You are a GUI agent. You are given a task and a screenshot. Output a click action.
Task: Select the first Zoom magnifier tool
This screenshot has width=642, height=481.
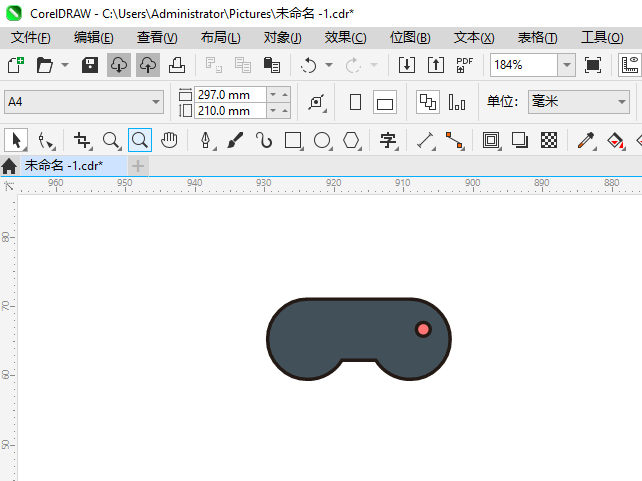[111, 140]
